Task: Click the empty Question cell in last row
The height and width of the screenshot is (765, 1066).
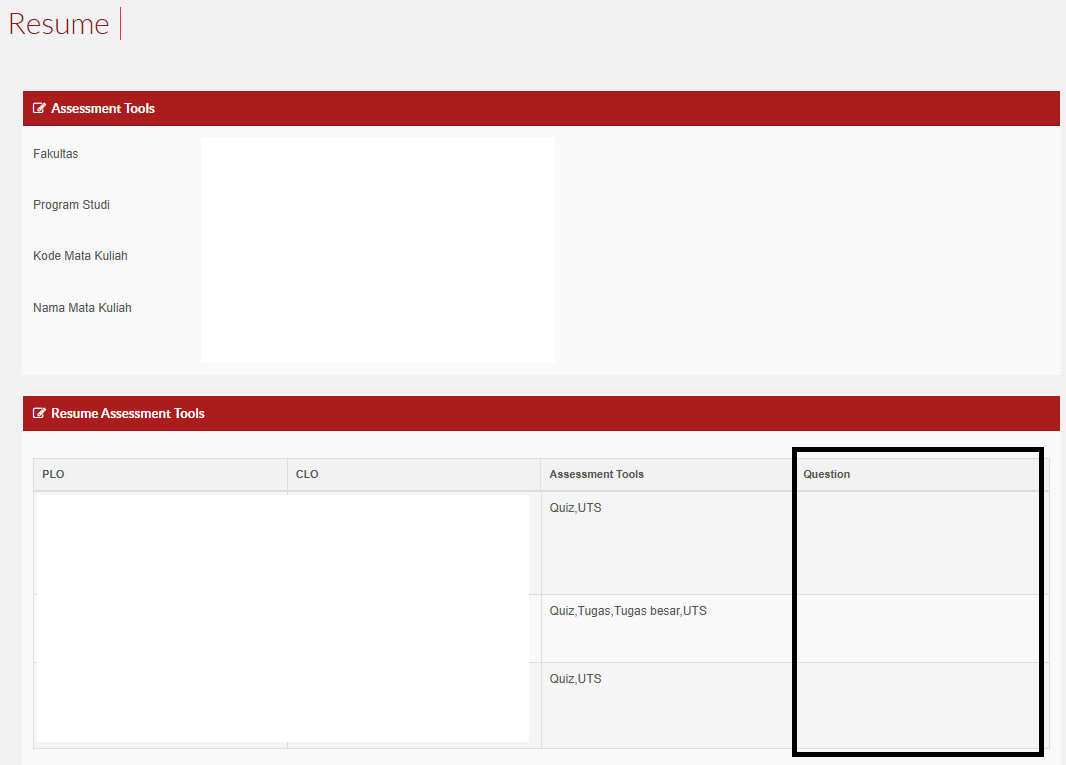Action: [x=917, y=704]
